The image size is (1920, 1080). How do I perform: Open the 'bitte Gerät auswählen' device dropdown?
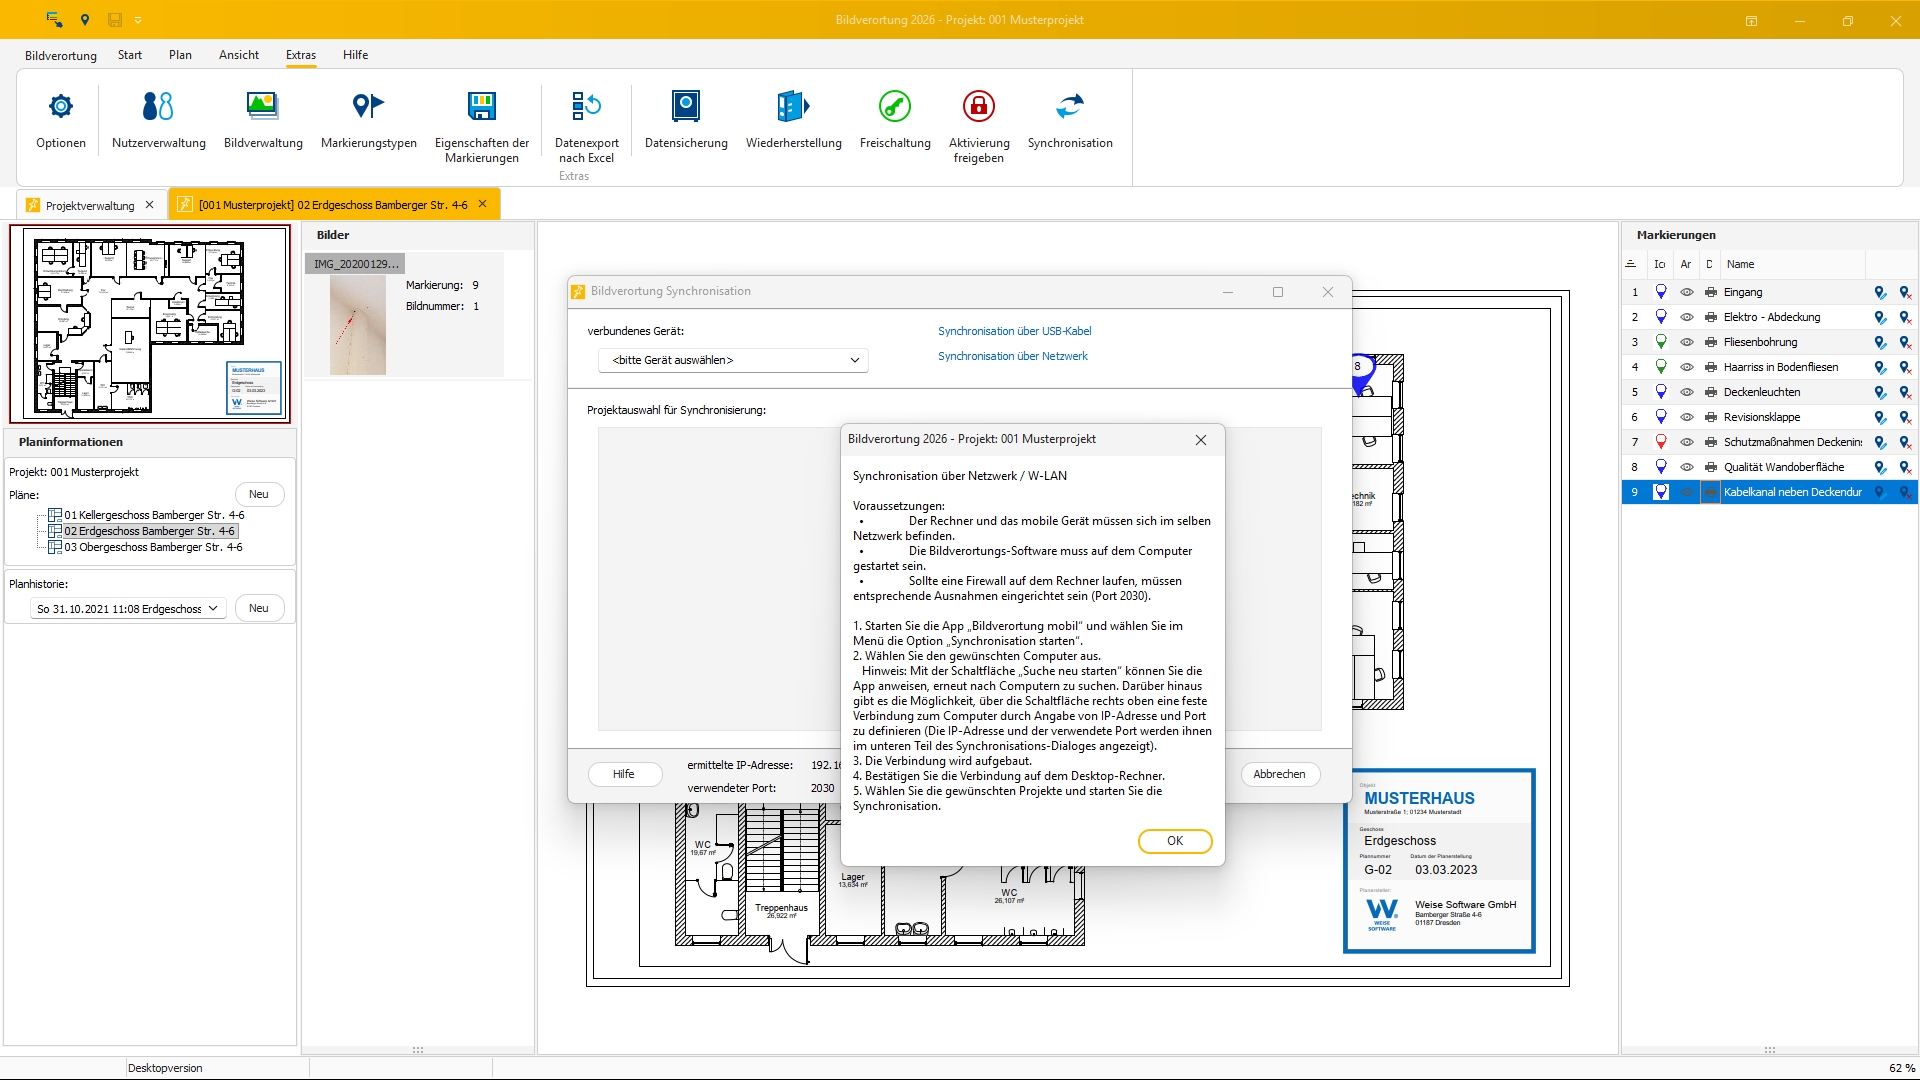733,360
